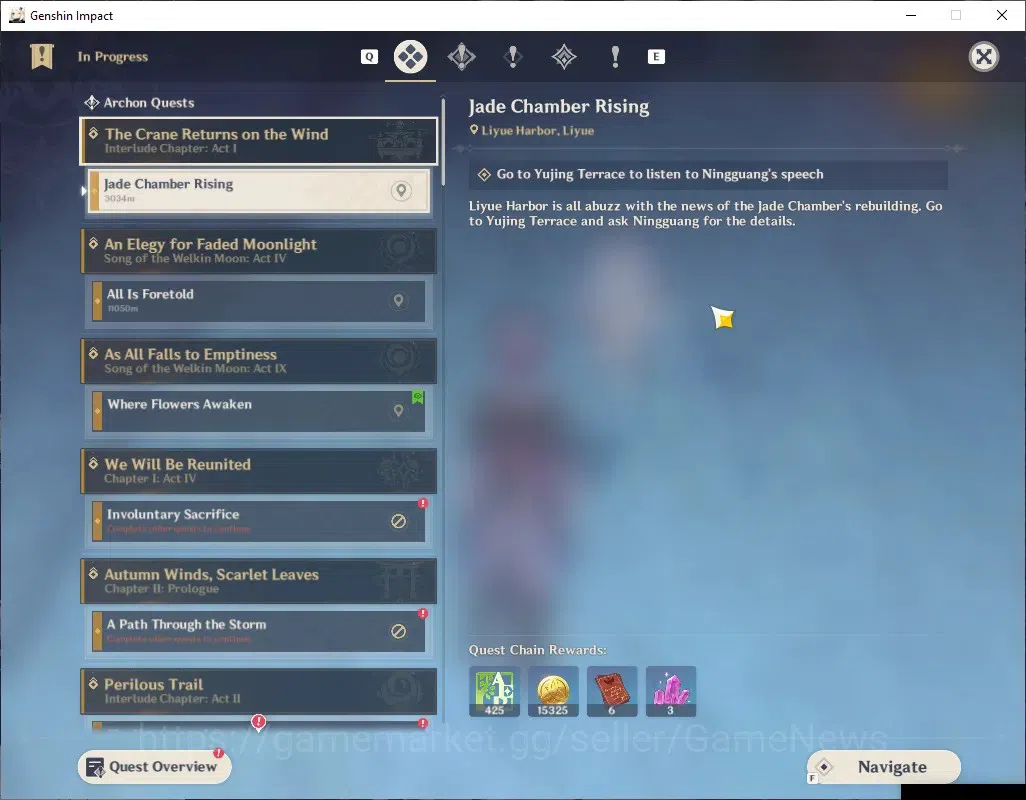Select the Commissions exclamation filter icon
Image resolution: width=1026 pixels, height=800 pixels.
(614, 57)
